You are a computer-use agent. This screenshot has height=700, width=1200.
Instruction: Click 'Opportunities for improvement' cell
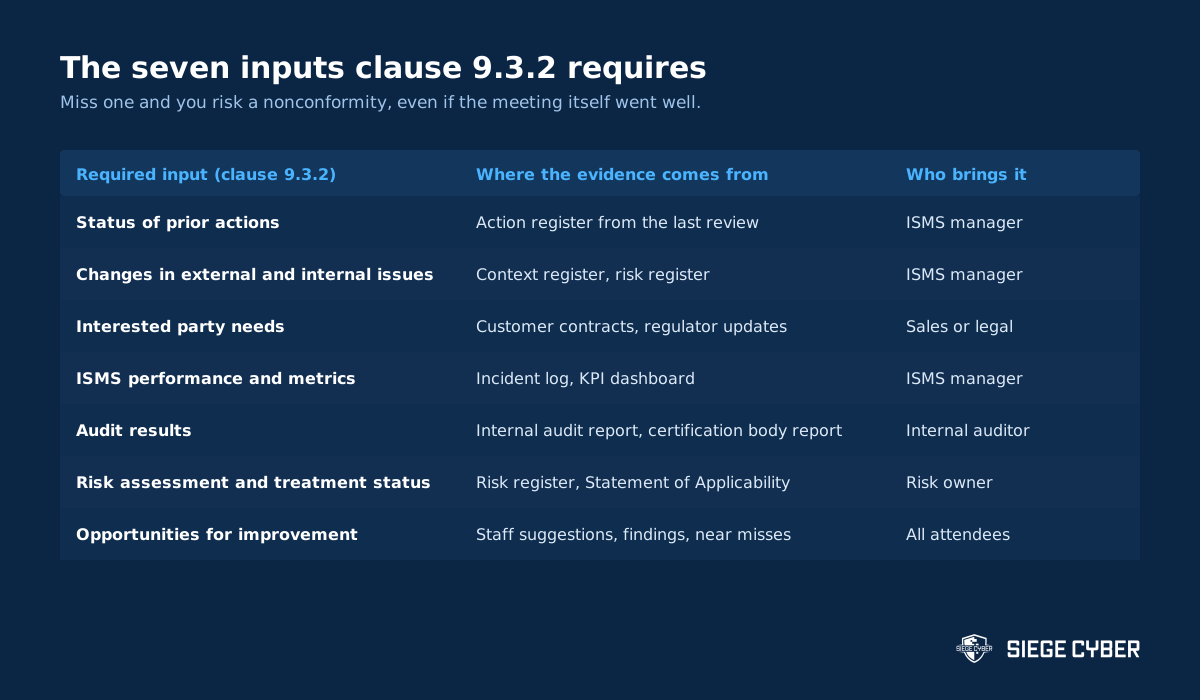217,534
